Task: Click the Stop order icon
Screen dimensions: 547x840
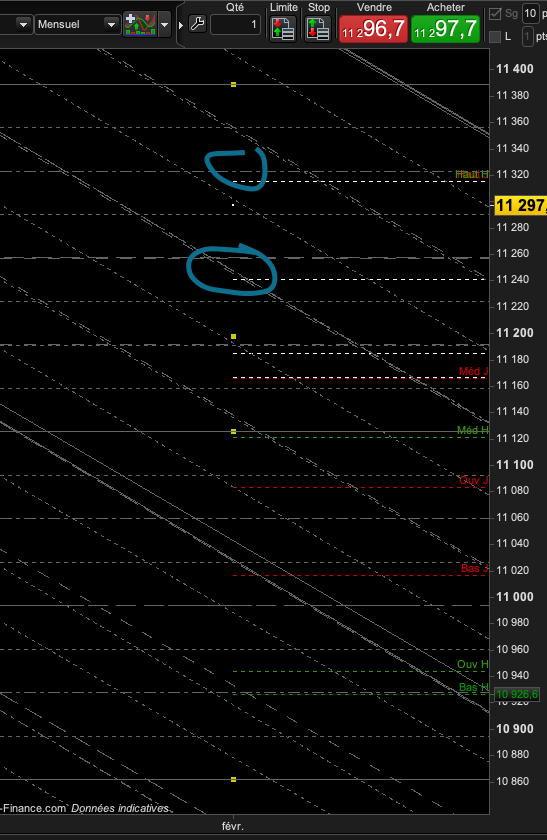Action: coord(318,28)
